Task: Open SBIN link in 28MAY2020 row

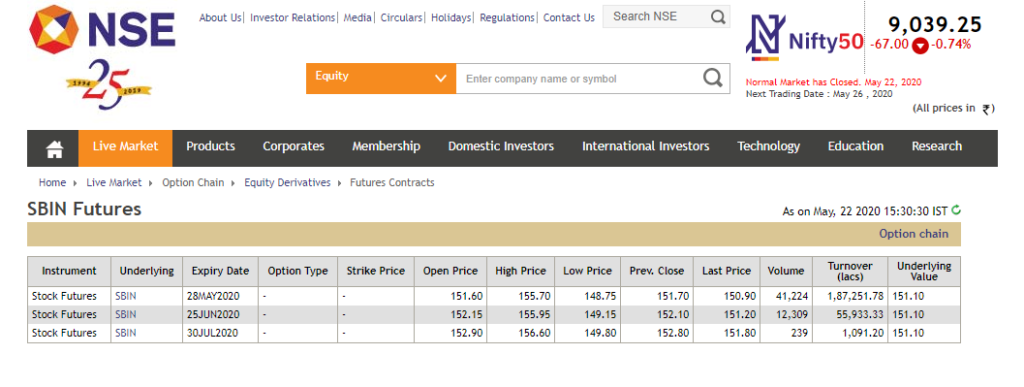Action: (x=126, y=296)
